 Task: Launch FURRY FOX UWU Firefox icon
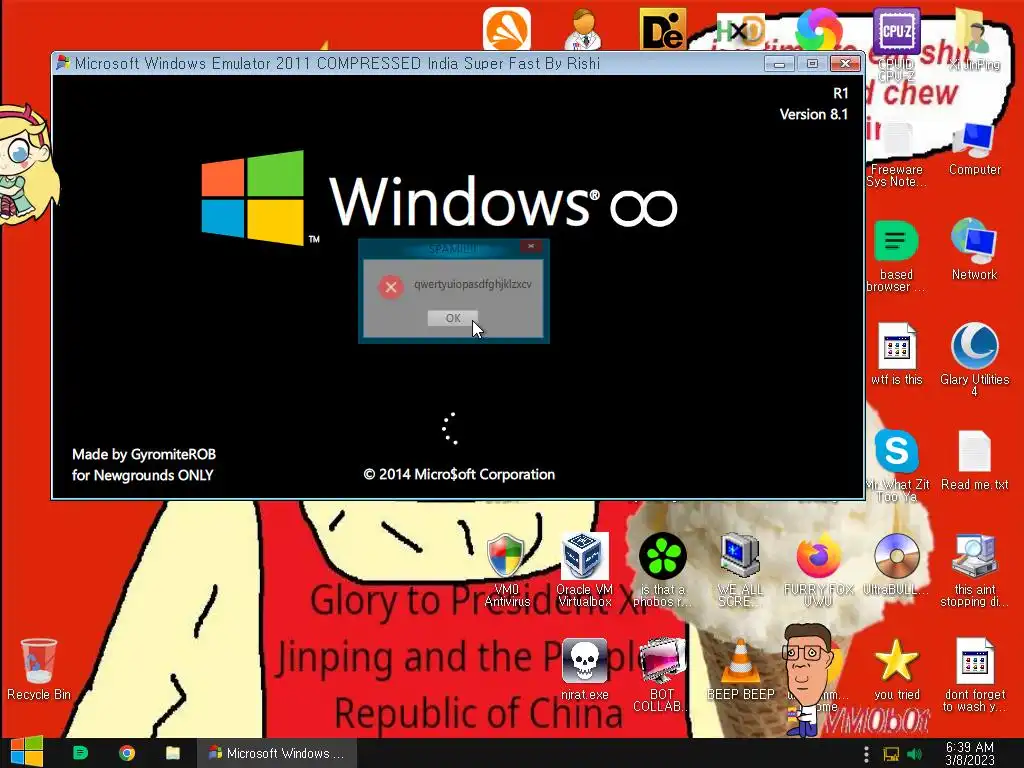[x=818, y=569]
